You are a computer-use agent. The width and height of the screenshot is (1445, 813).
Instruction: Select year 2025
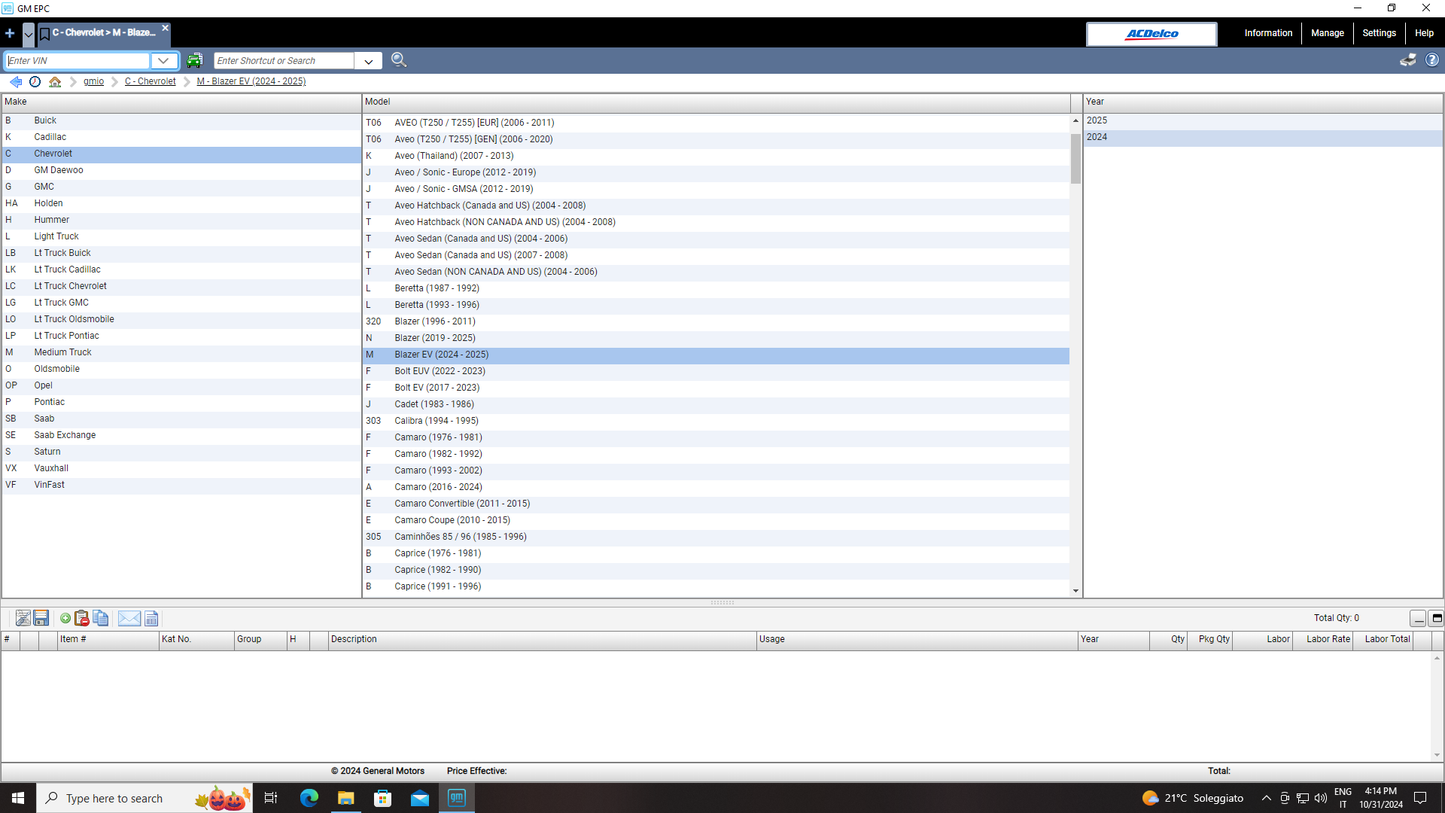click(1263, 120)
